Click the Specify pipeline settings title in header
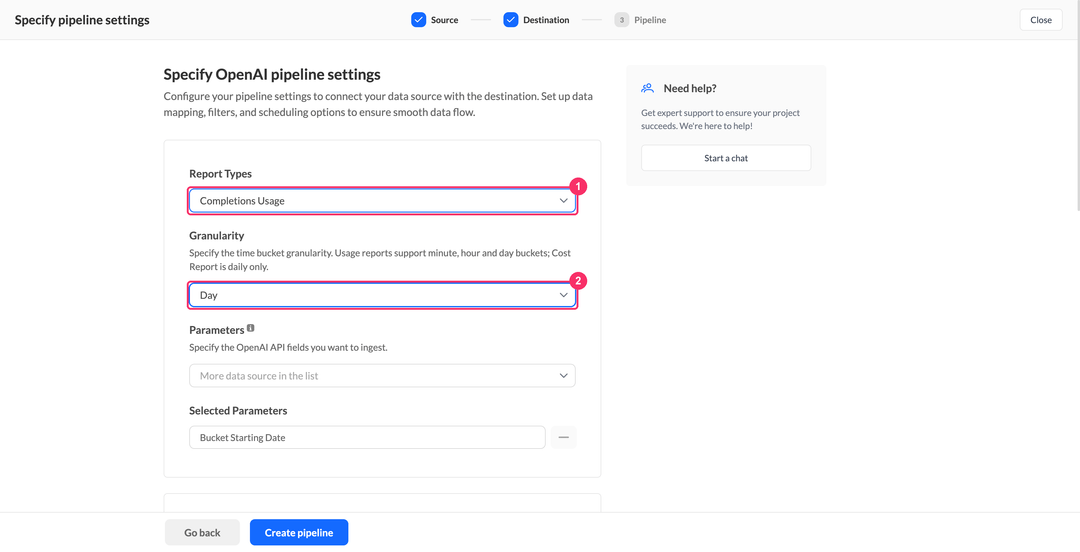The image size is (1080, 552). coord(82,20)
